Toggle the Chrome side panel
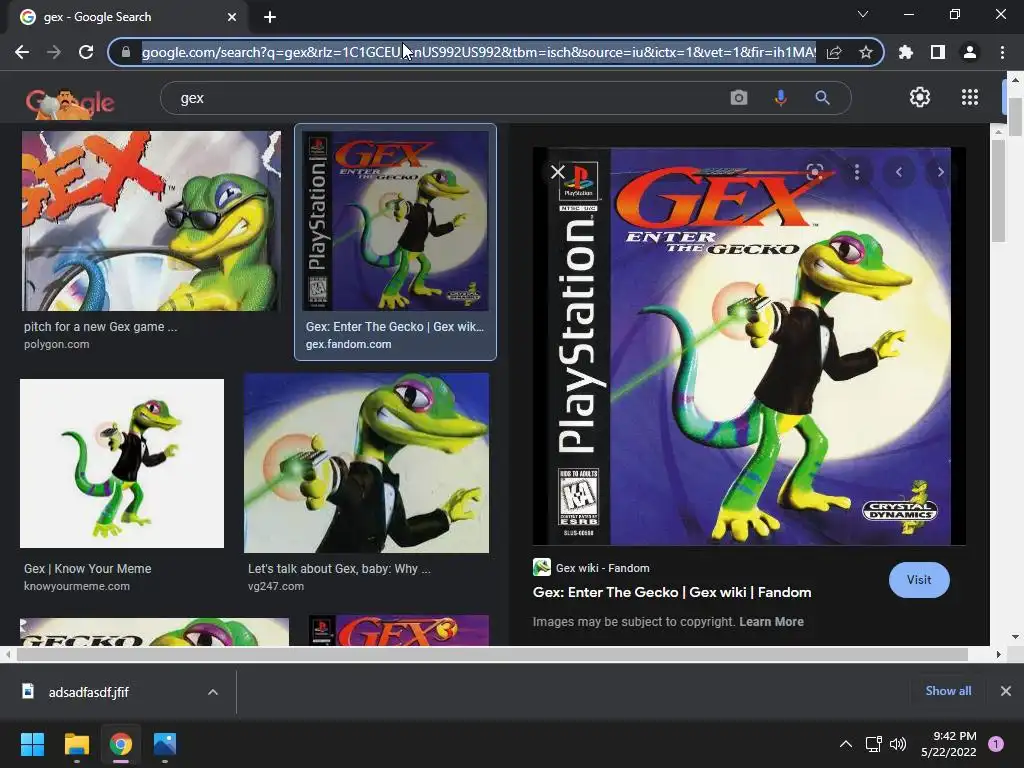The width and height of the screenshot is (1024, 768). 938,52
